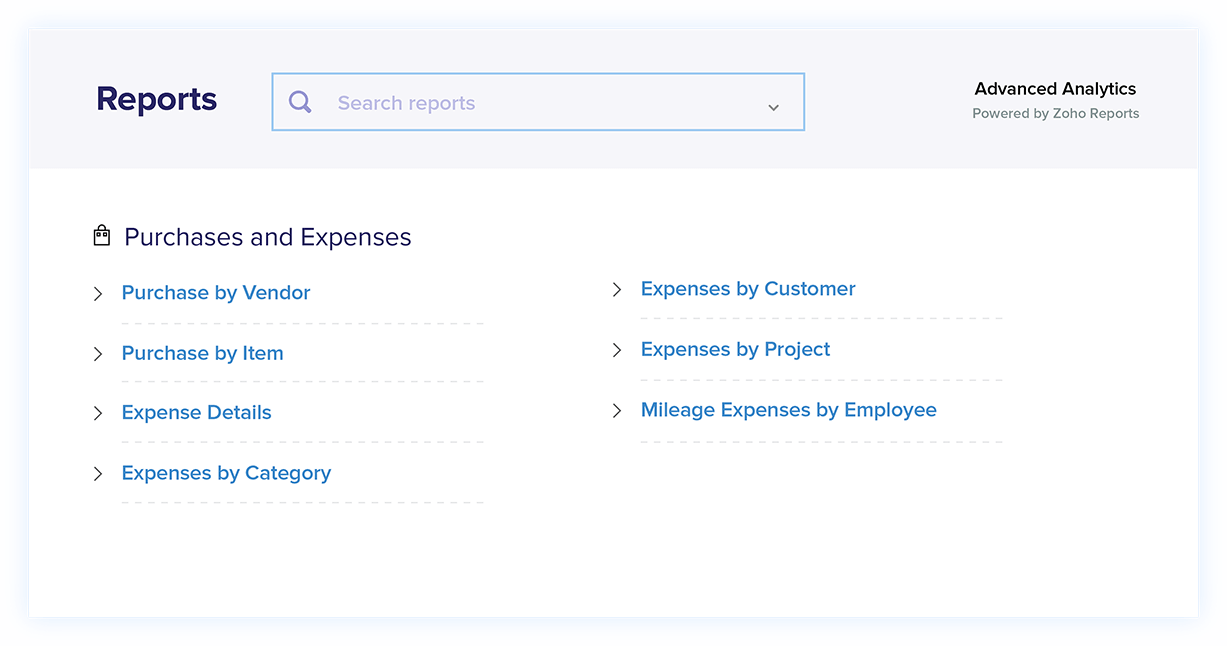This screenshot has height=646, width=1227.
Task: Open Mileage Expenses by Employee report
Action: point(788,410)
